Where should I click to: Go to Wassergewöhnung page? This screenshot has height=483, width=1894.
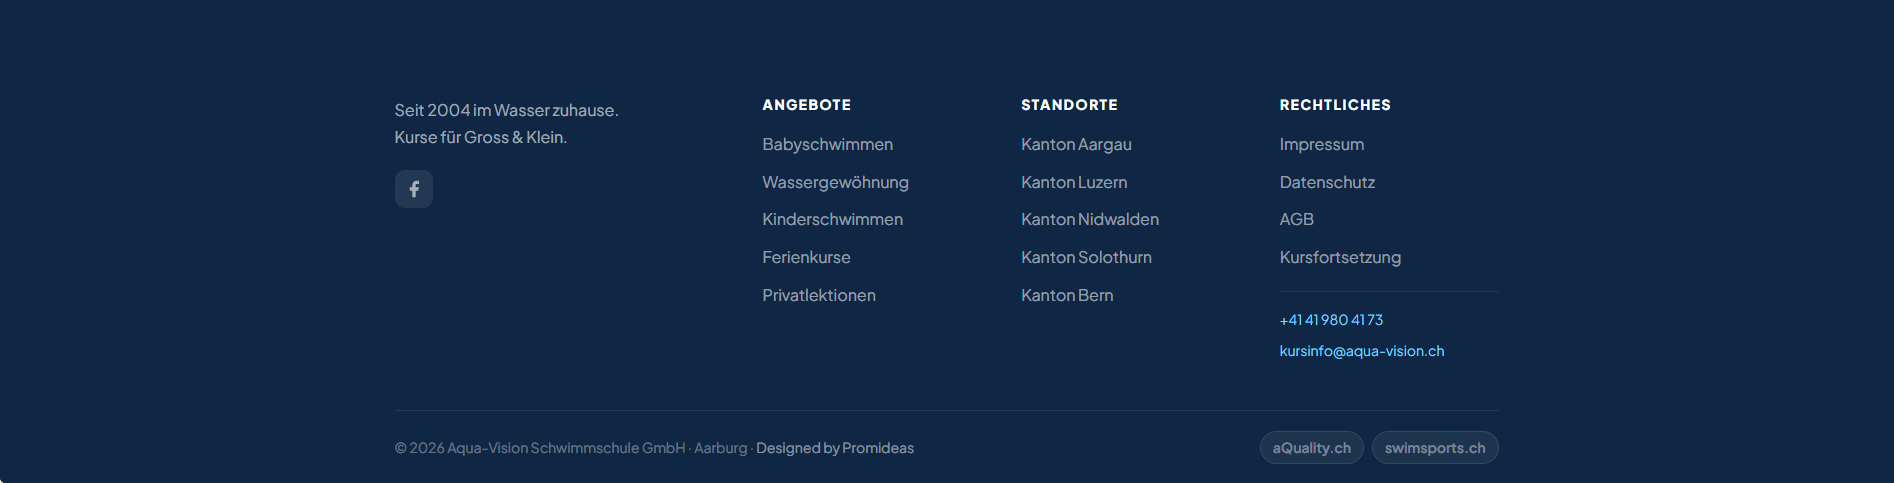pos(835,182)
